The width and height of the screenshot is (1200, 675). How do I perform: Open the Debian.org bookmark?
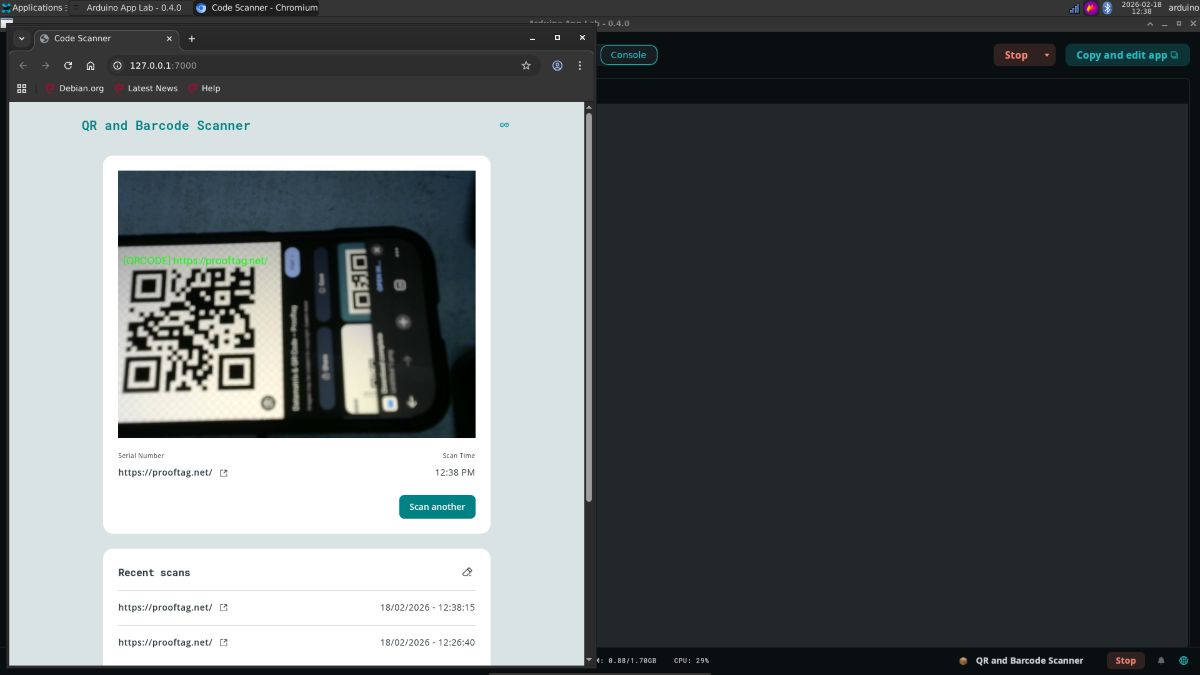coord(75,88)
